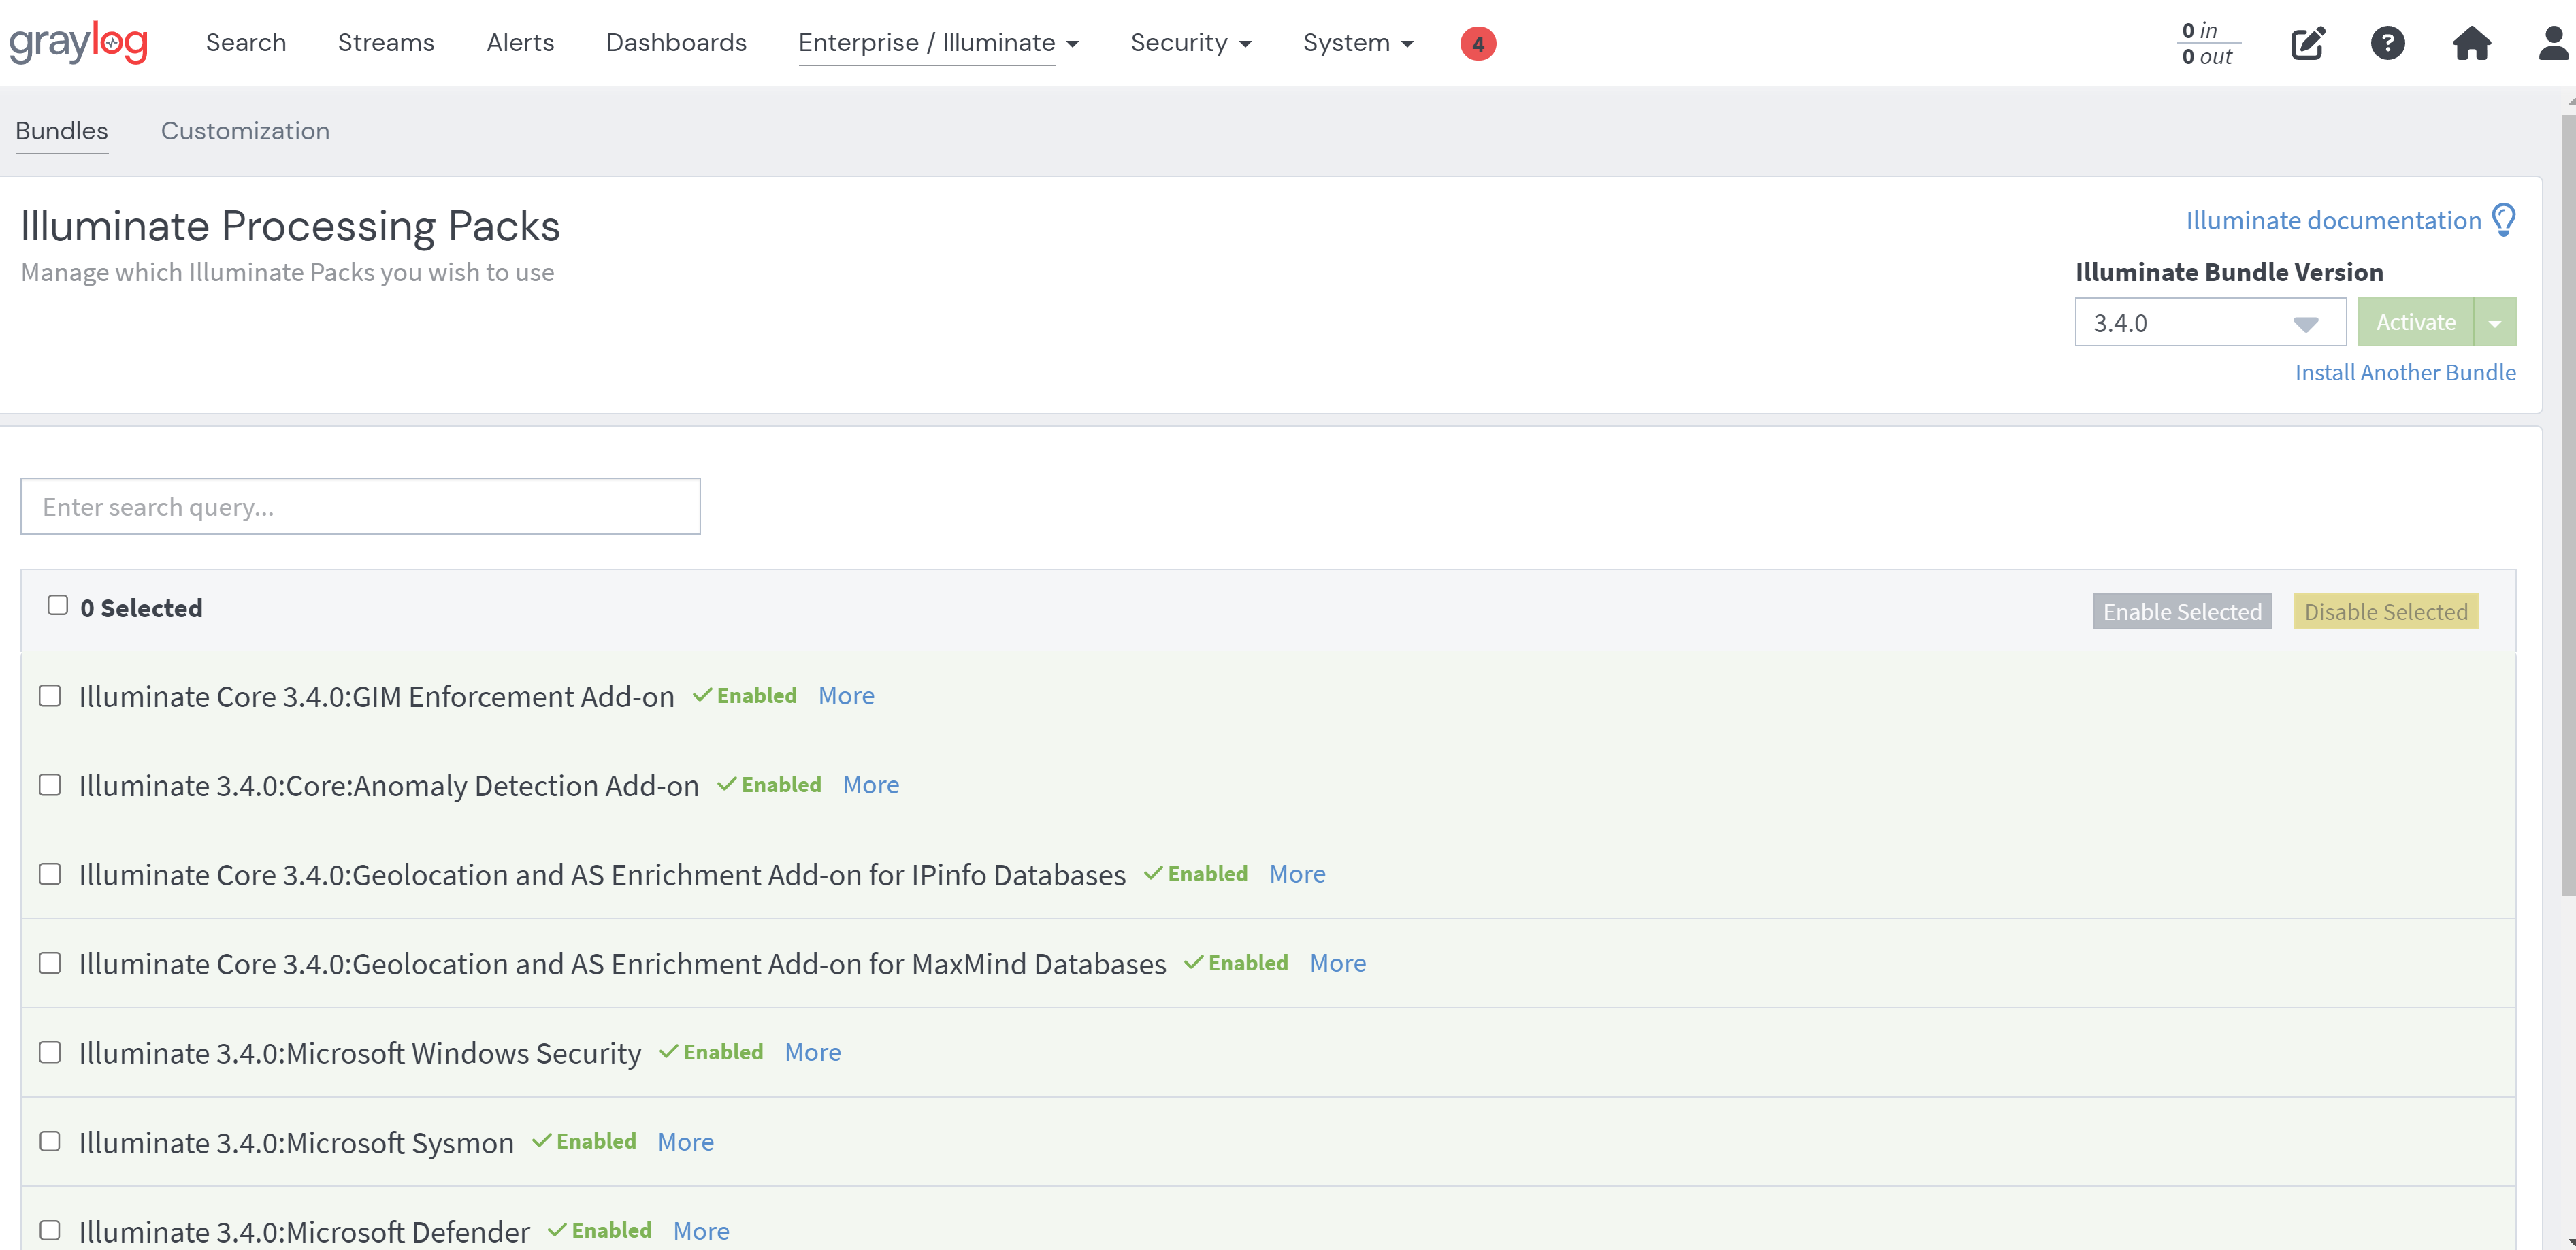The height and width of the screenshot is (1250, 2576).
Task: Open the help question mark icon
Action: pos(2387,43)
